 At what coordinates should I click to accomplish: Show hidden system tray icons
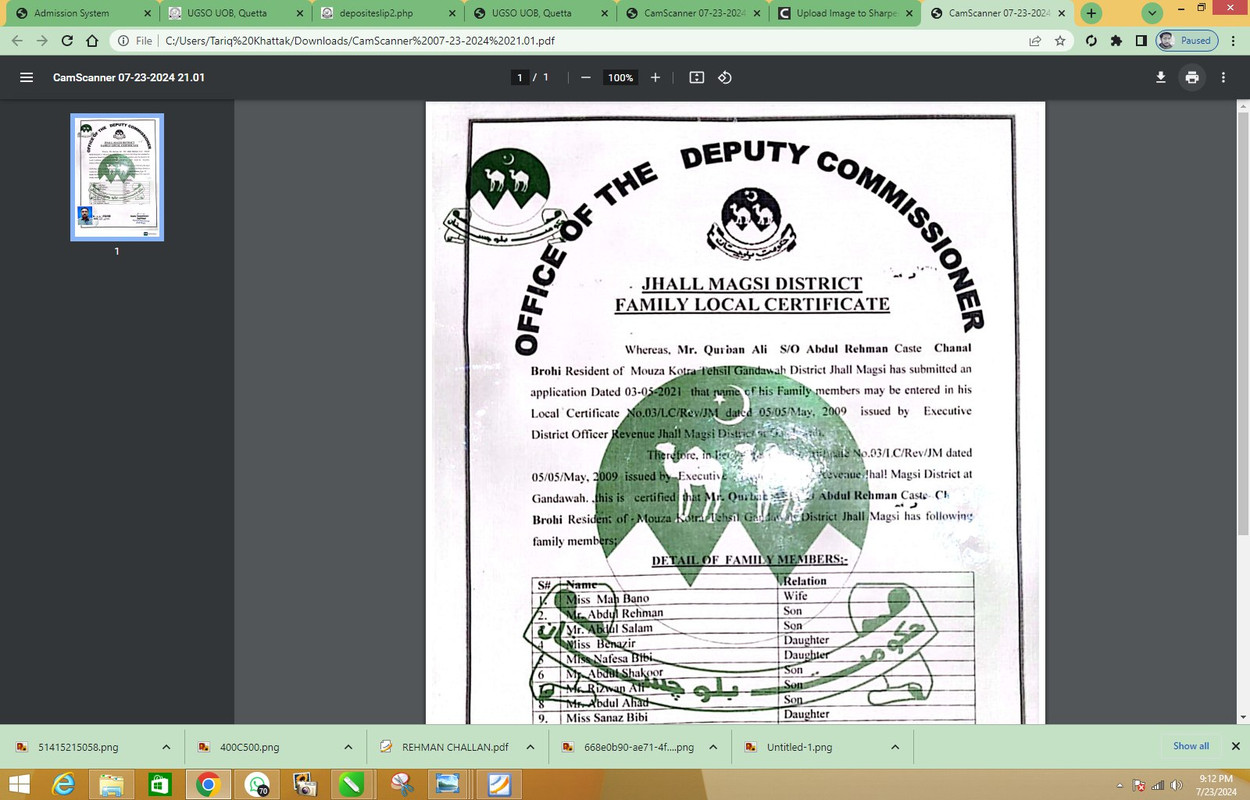pyautogui.click(x=1122, y=785)
